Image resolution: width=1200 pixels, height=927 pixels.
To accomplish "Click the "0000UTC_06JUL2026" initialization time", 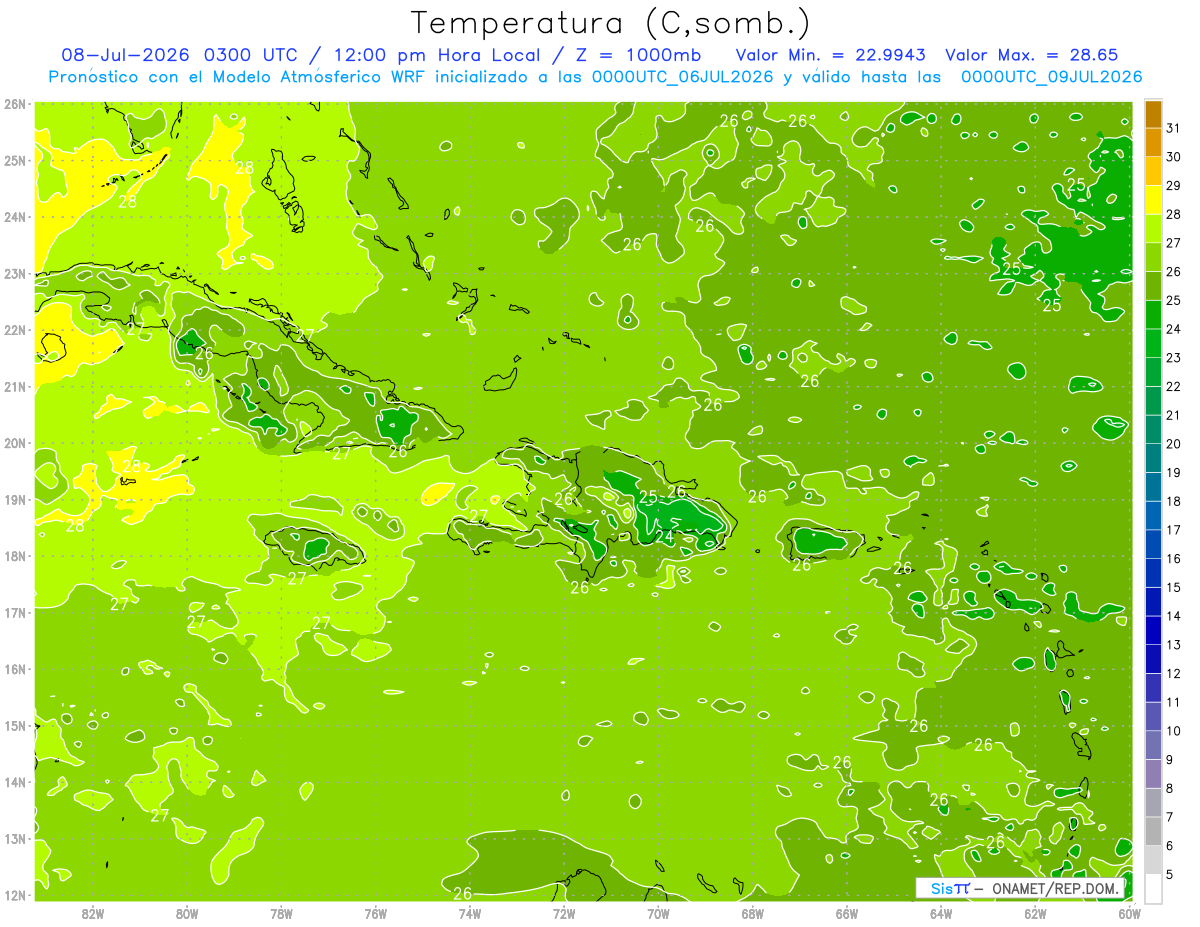I will click(682, 77).
